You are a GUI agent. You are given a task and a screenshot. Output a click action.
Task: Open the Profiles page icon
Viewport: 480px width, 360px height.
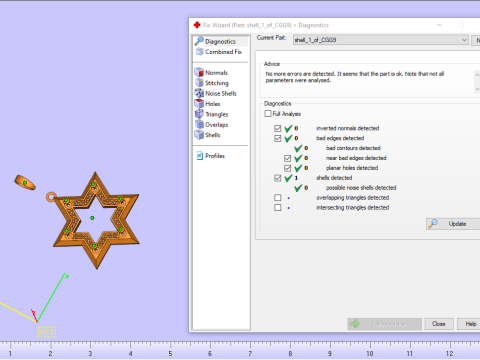coord(200,156)
